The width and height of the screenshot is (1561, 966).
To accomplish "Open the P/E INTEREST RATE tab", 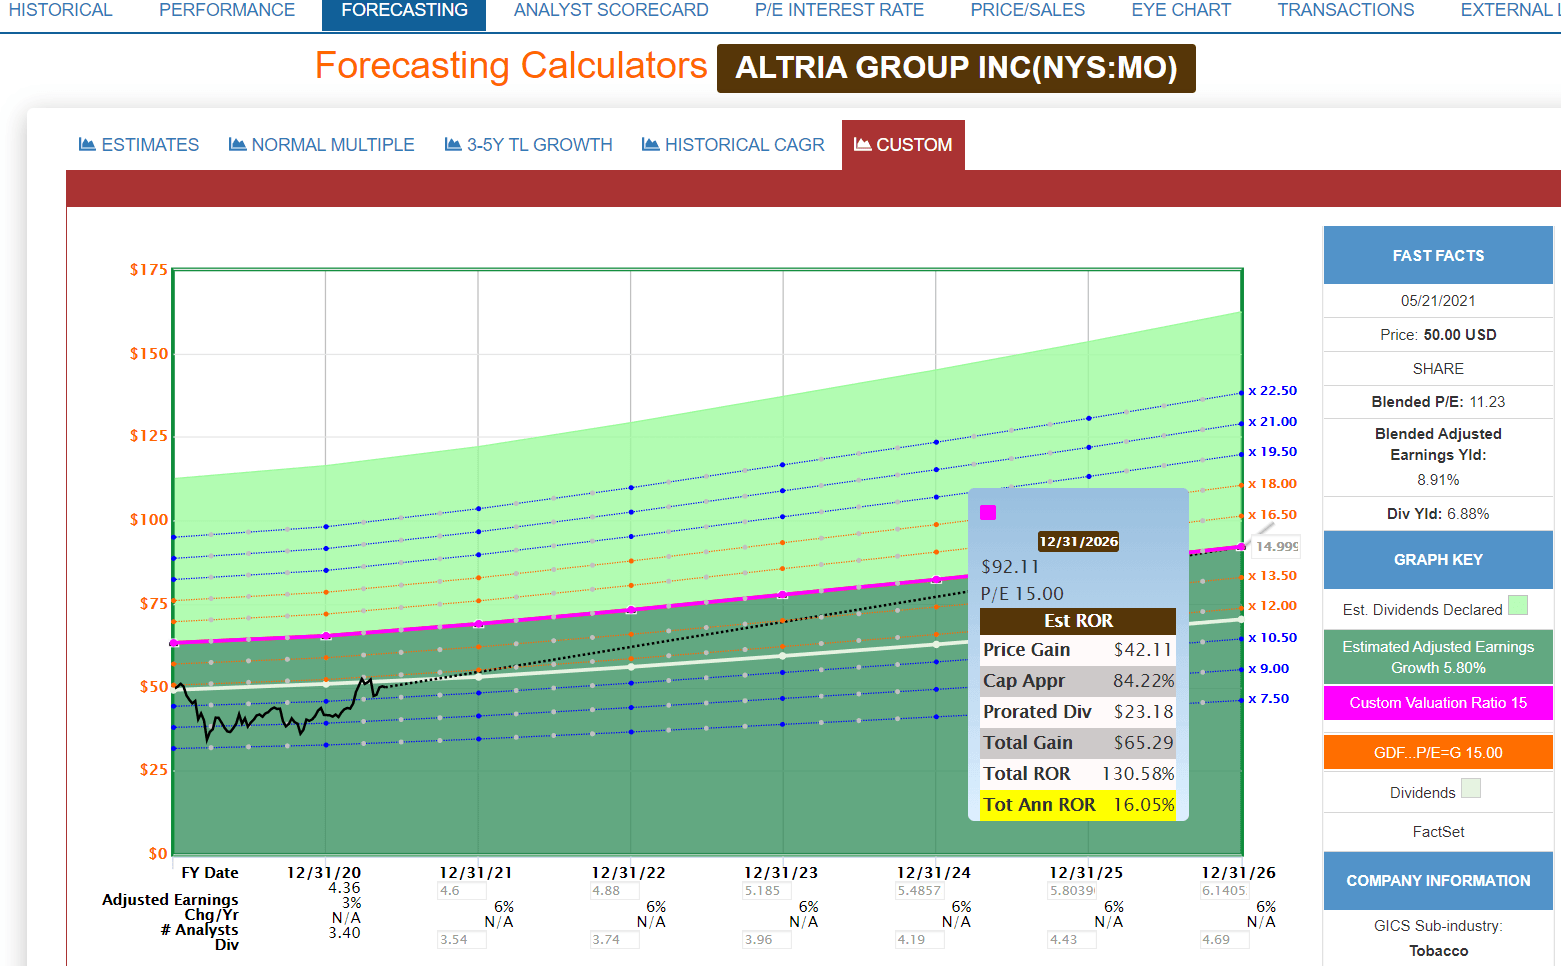I will pyautogui.click(x=839, y=10).
